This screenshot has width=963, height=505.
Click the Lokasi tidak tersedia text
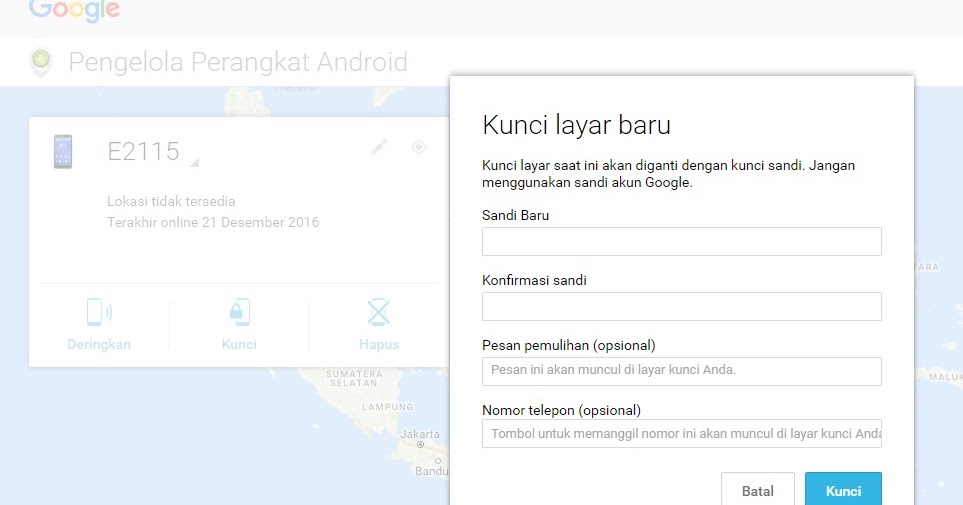coord(171,201)
